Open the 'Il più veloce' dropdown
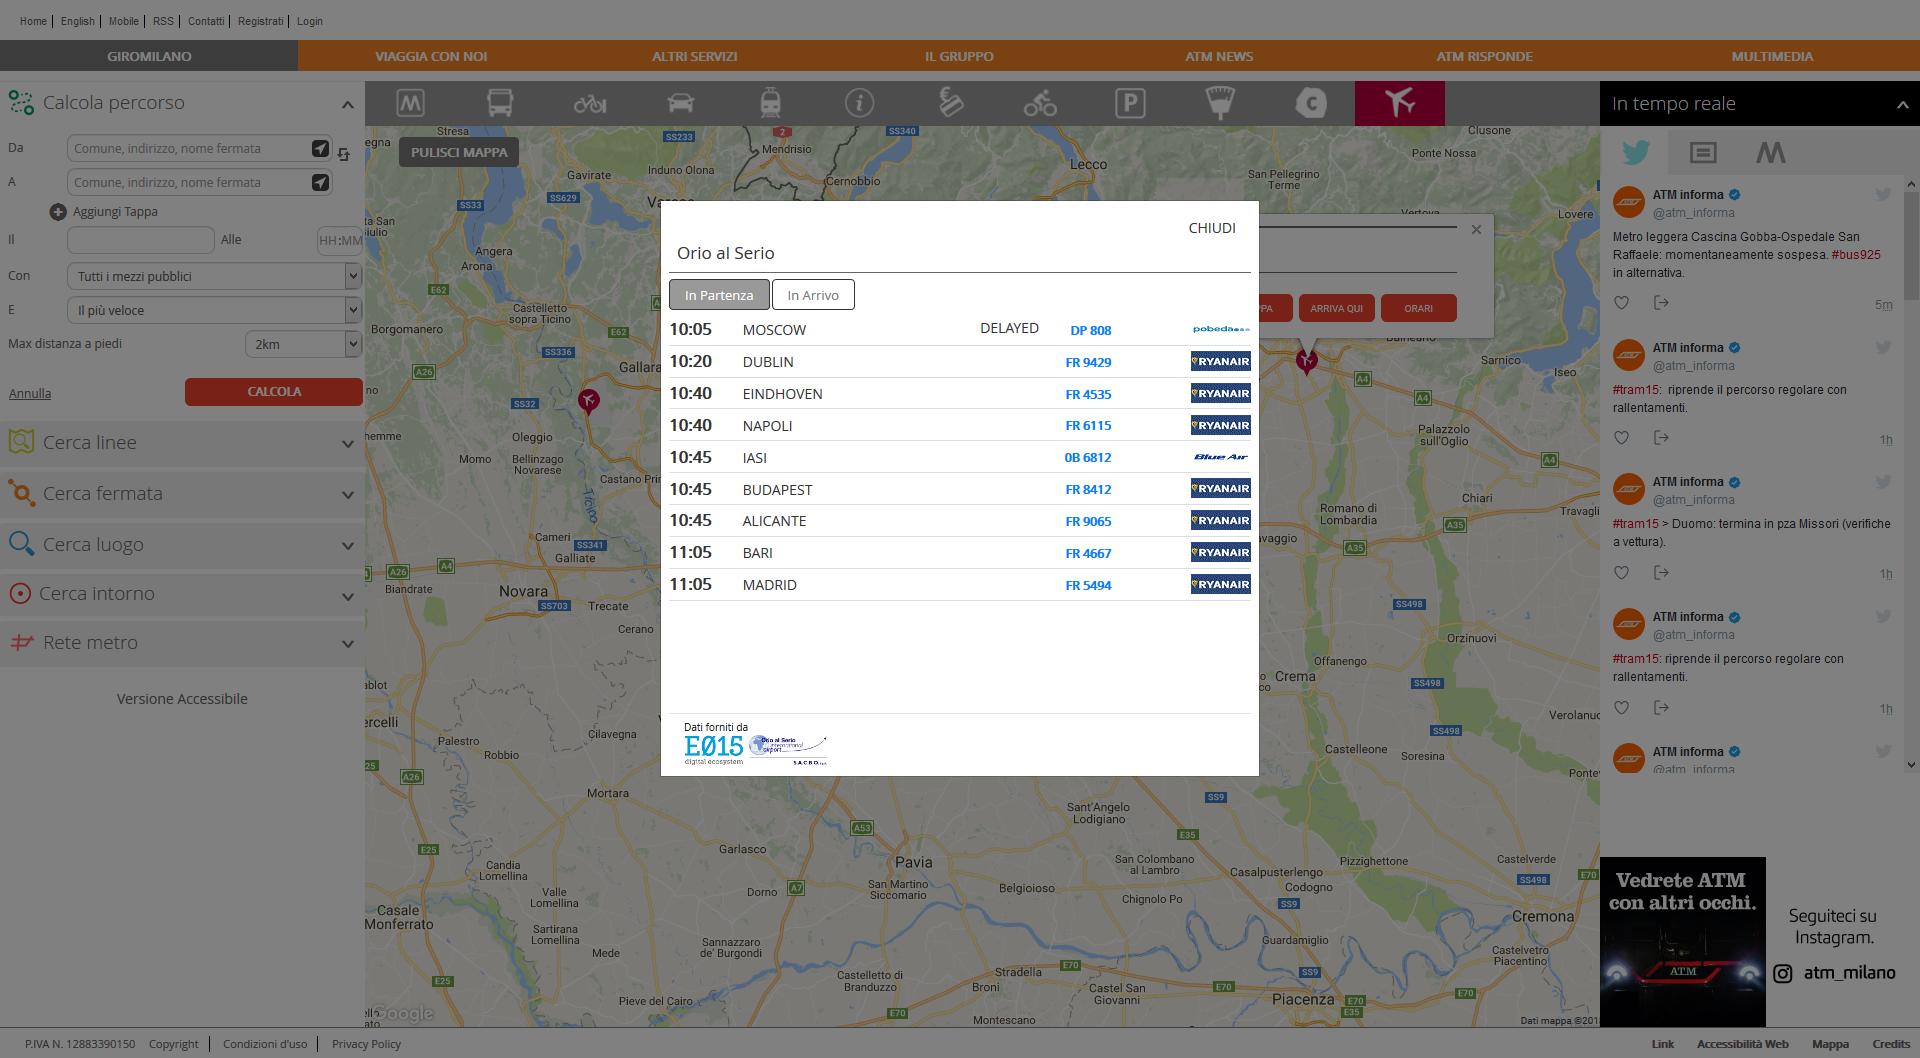 point(213,310)
